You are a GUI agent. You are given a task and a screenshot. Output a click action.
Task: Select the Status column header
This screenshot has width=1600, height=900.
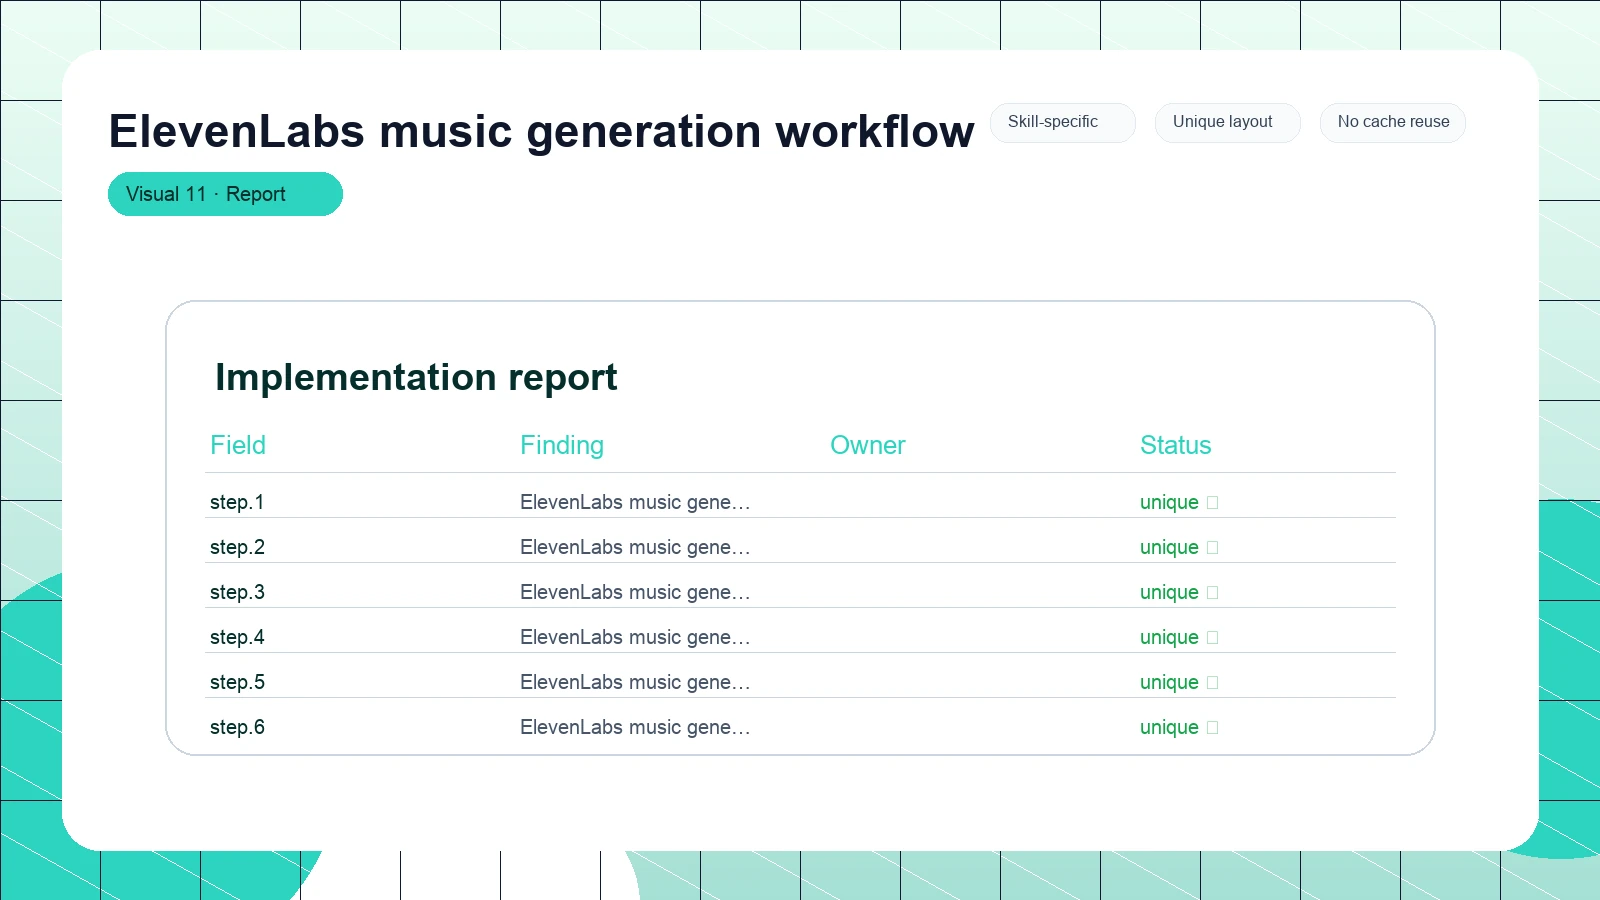[1176, 445]
